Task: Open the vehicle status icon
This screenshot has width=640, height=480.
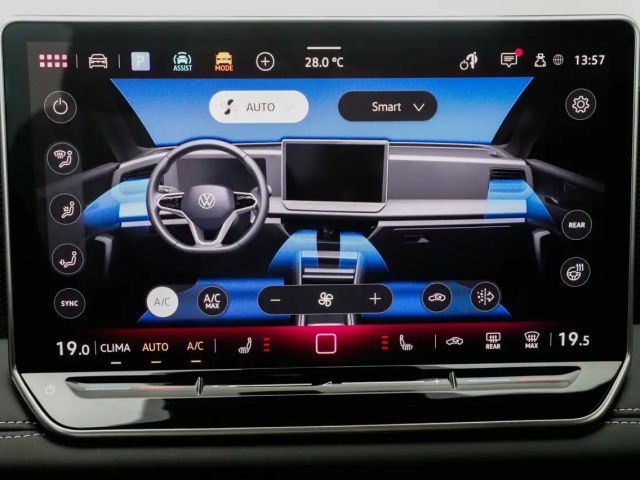Action: point(98,61)
